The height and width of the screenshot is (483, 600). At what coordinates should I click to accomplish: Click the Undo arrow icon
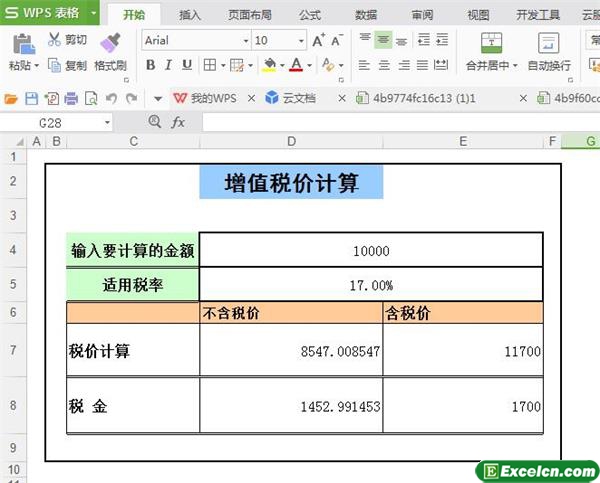[110, 98]
